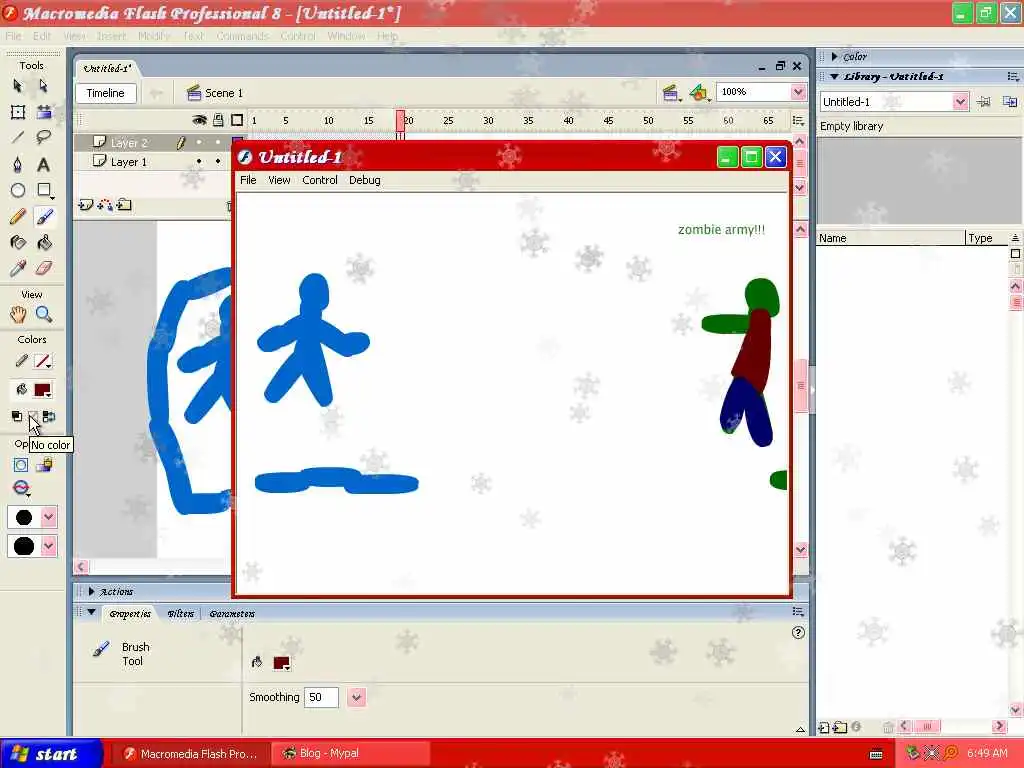Select the Rectangle tool
Screen dimensions: 1024x768
point(44,190)
